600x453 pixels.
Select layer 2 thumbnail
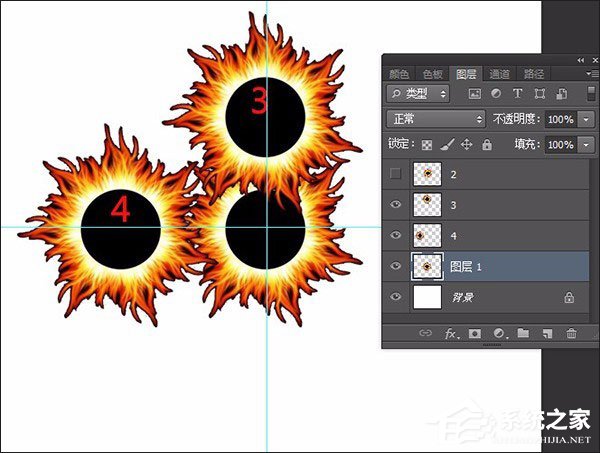pos(427,174)
